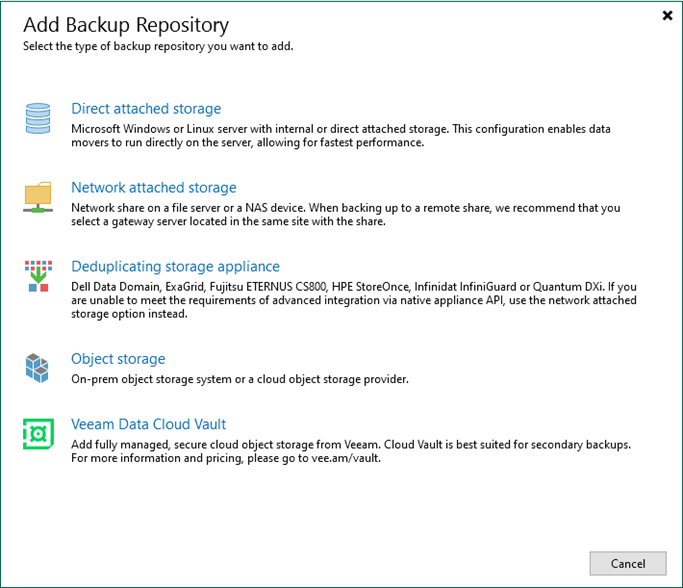Viewport: 683px width, 588px height.
Task: Click the 'On-prem object storage system' description
Action: 240,379
